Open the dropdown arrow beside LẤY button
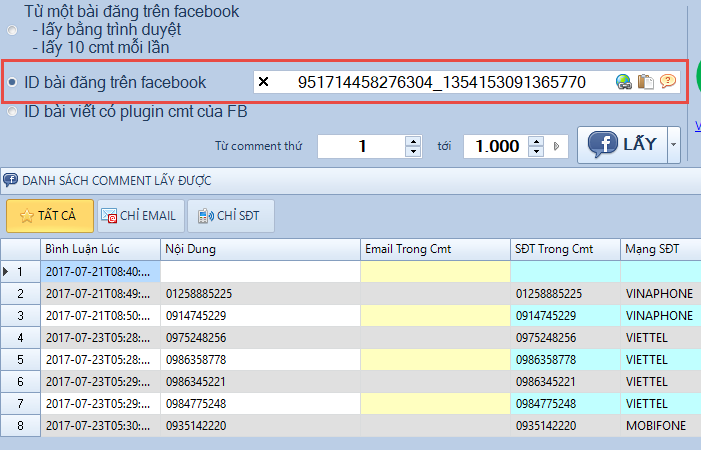The width and height of the screenshot is (701, 450). click(674, 145)
